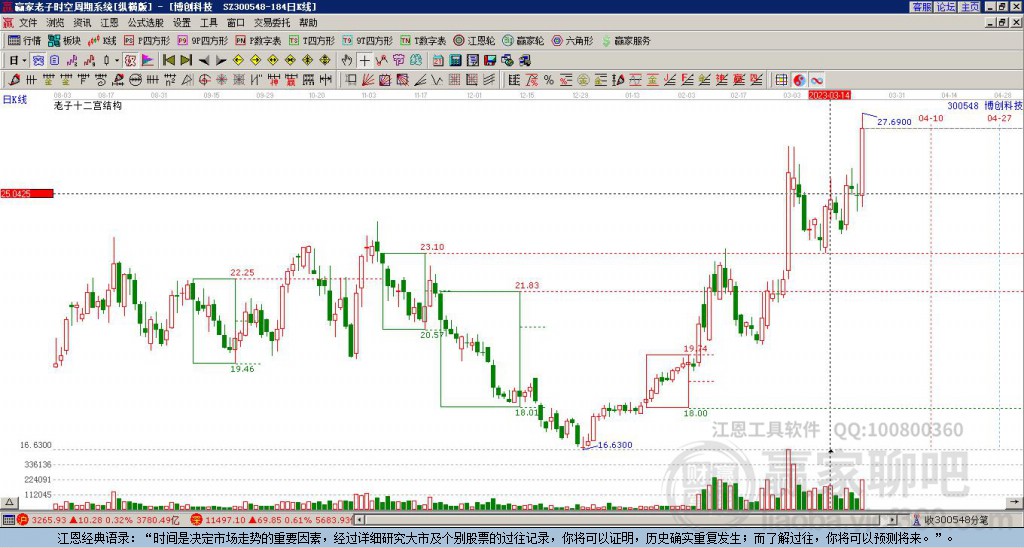Jump to last bar icon
This screenshot has height=548, width=1024.
[x=186, y=61]
